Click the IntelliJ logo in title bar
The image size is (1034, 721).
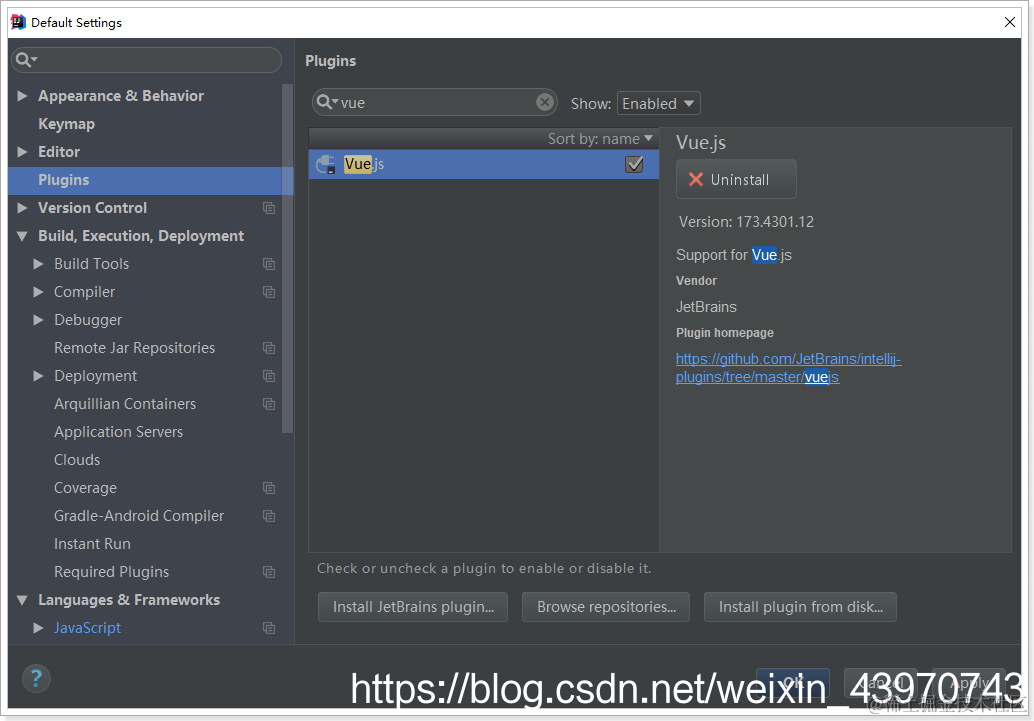(x=18, y=22)
